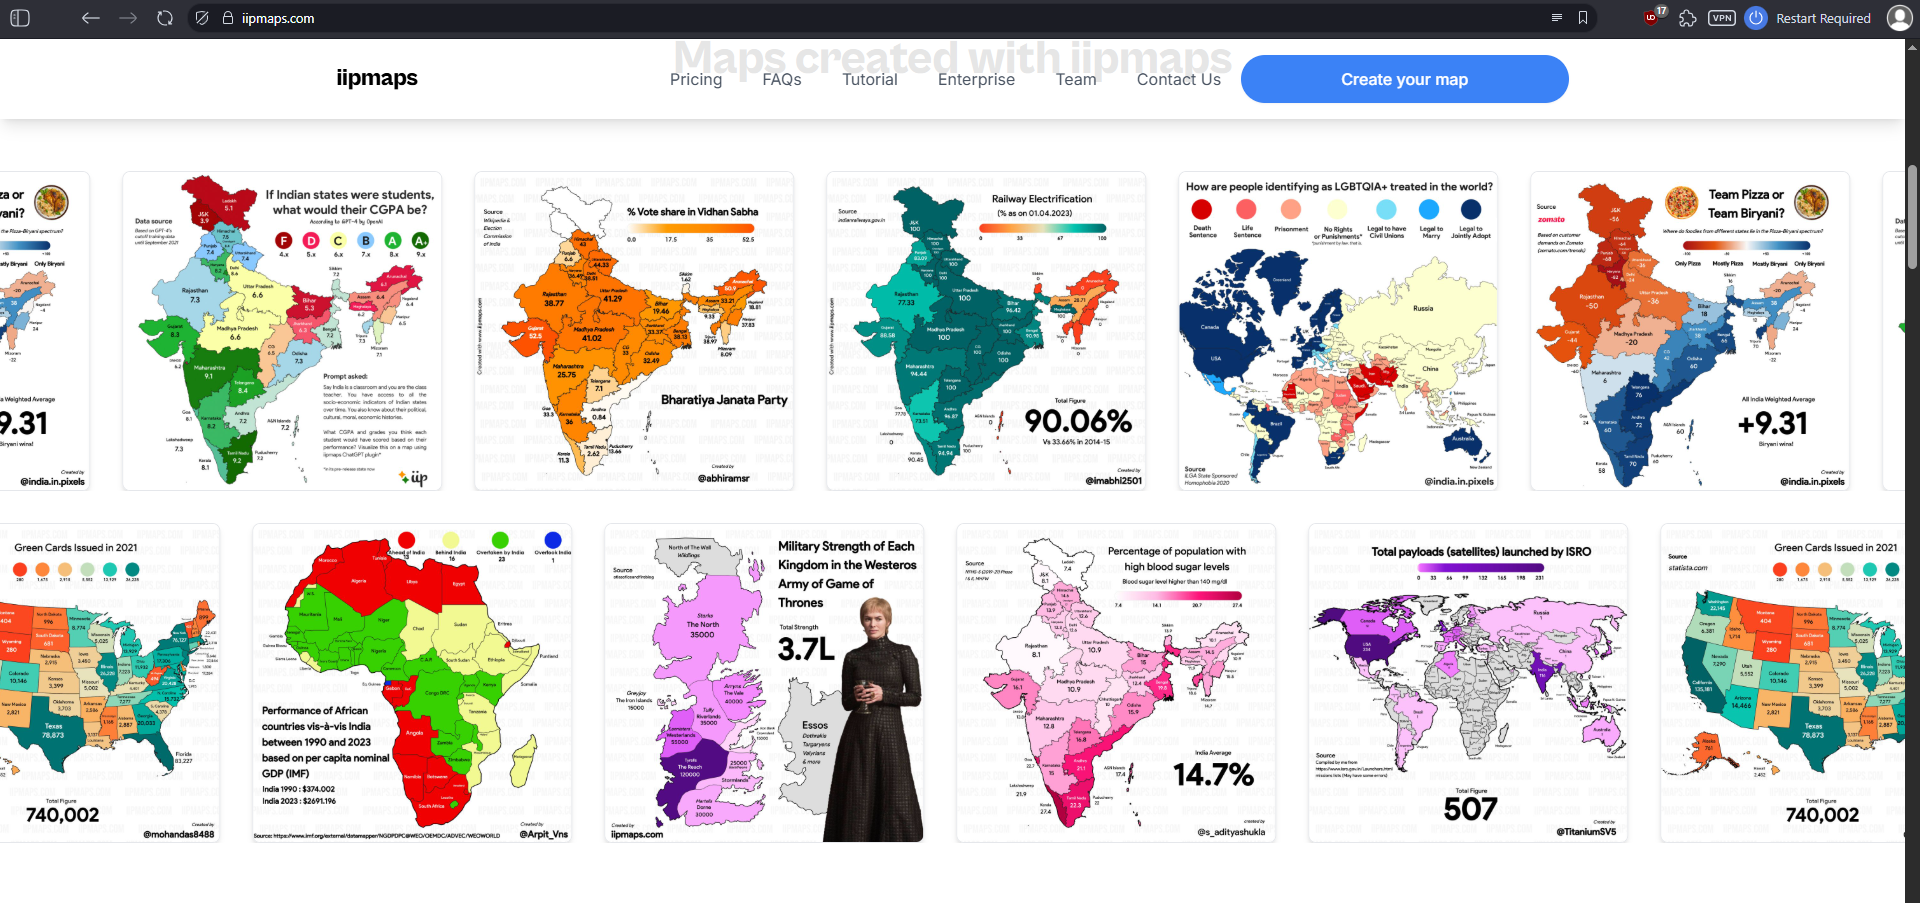Open the Green Cards map by @mohandas8488
This screenshot has width=1920, height=903.
(110, 683)
